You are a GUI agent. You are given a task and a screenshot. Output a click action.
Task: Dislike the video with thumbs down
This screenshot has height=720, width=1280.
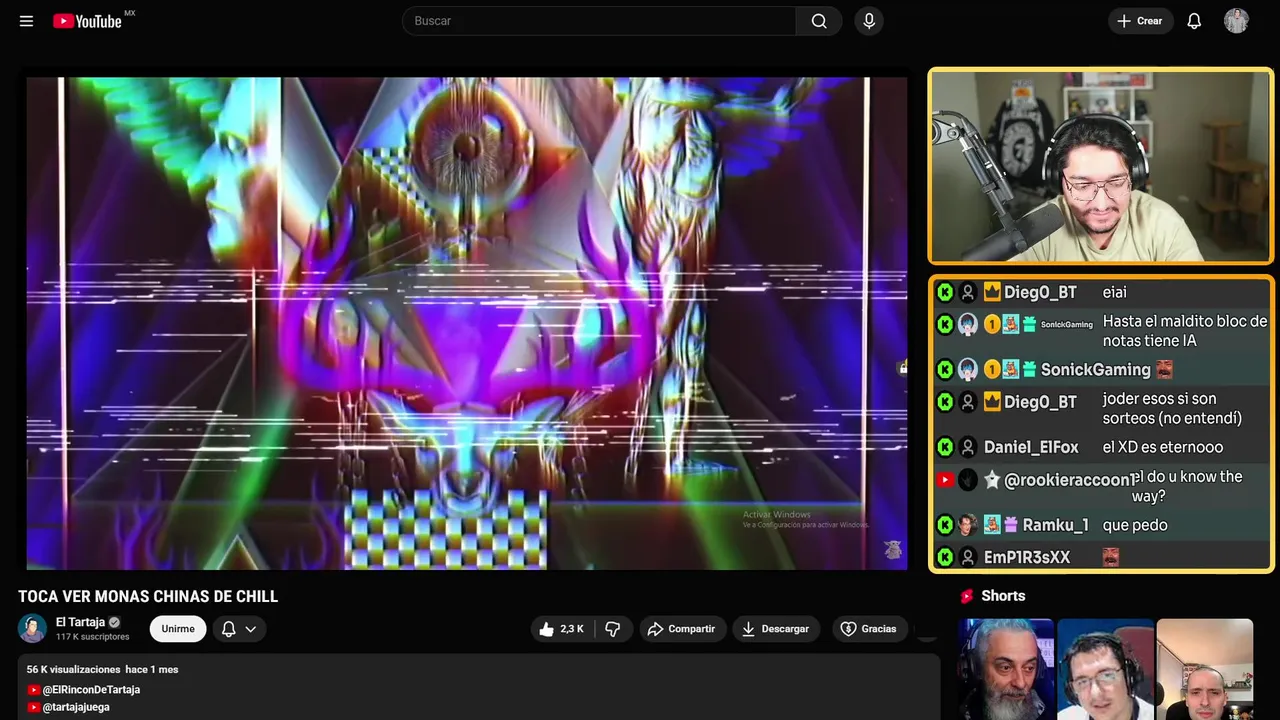click(613, 629)
